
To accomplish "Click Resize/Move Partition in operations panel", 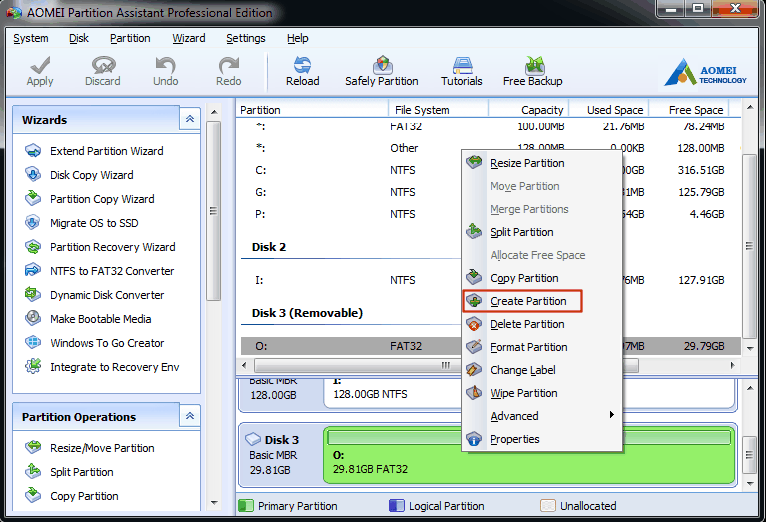I will click(102, 448).
